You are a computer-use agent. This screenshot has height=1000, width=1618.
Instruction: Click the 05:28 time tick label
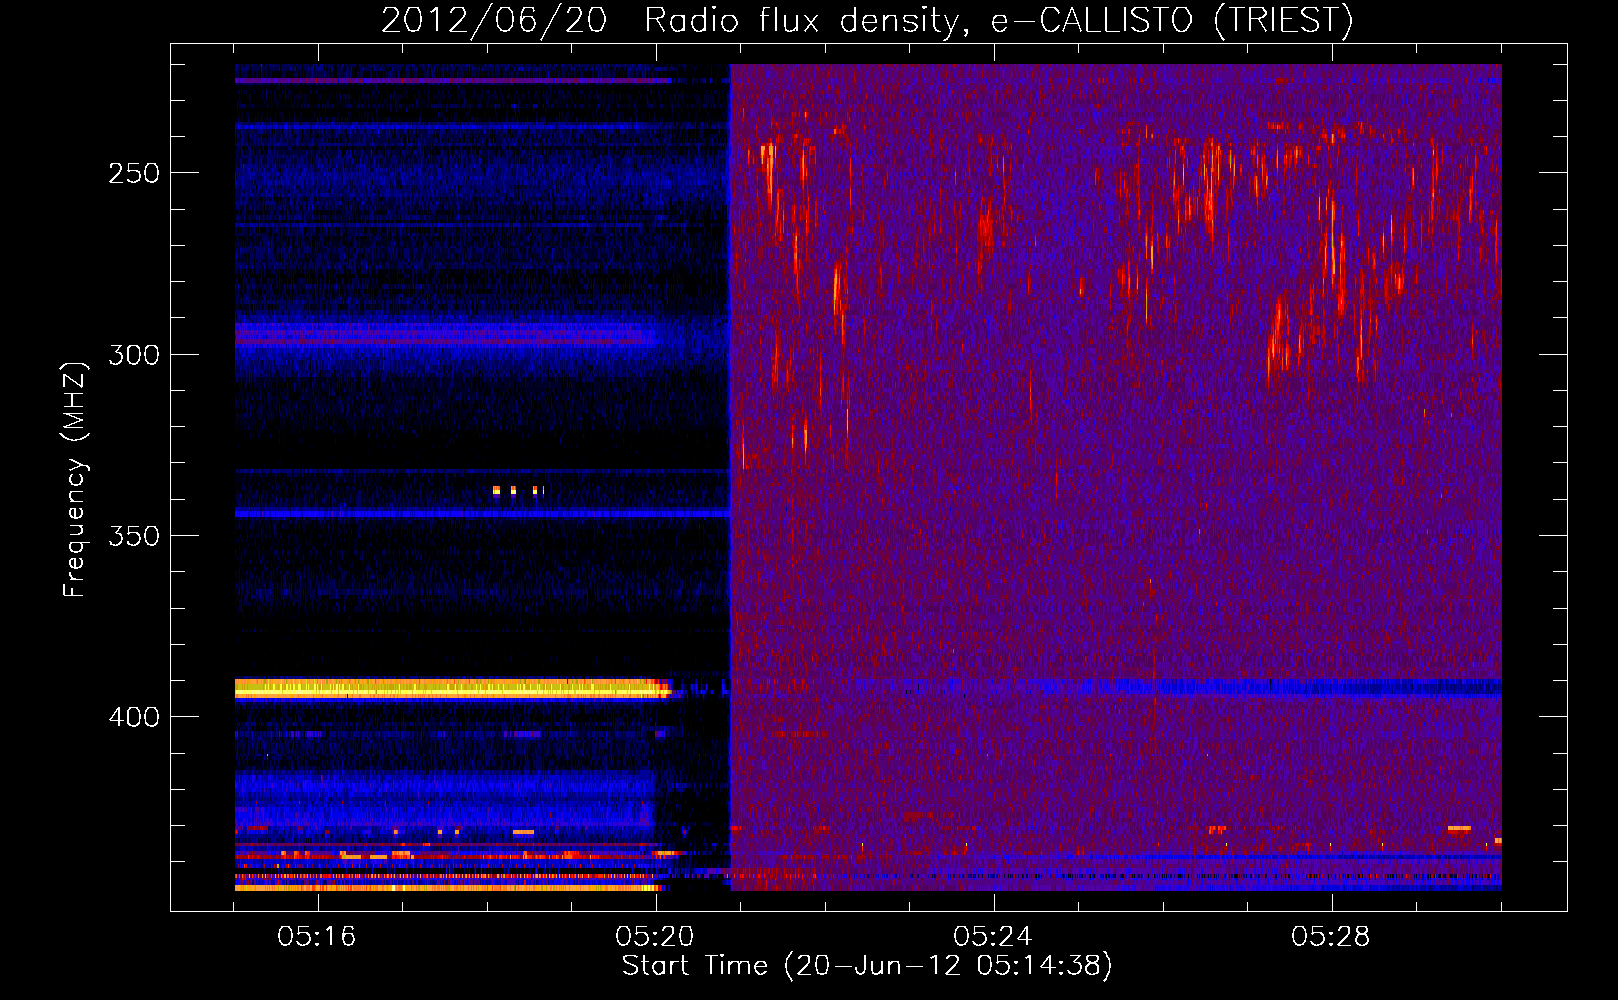pos(1331,937)
